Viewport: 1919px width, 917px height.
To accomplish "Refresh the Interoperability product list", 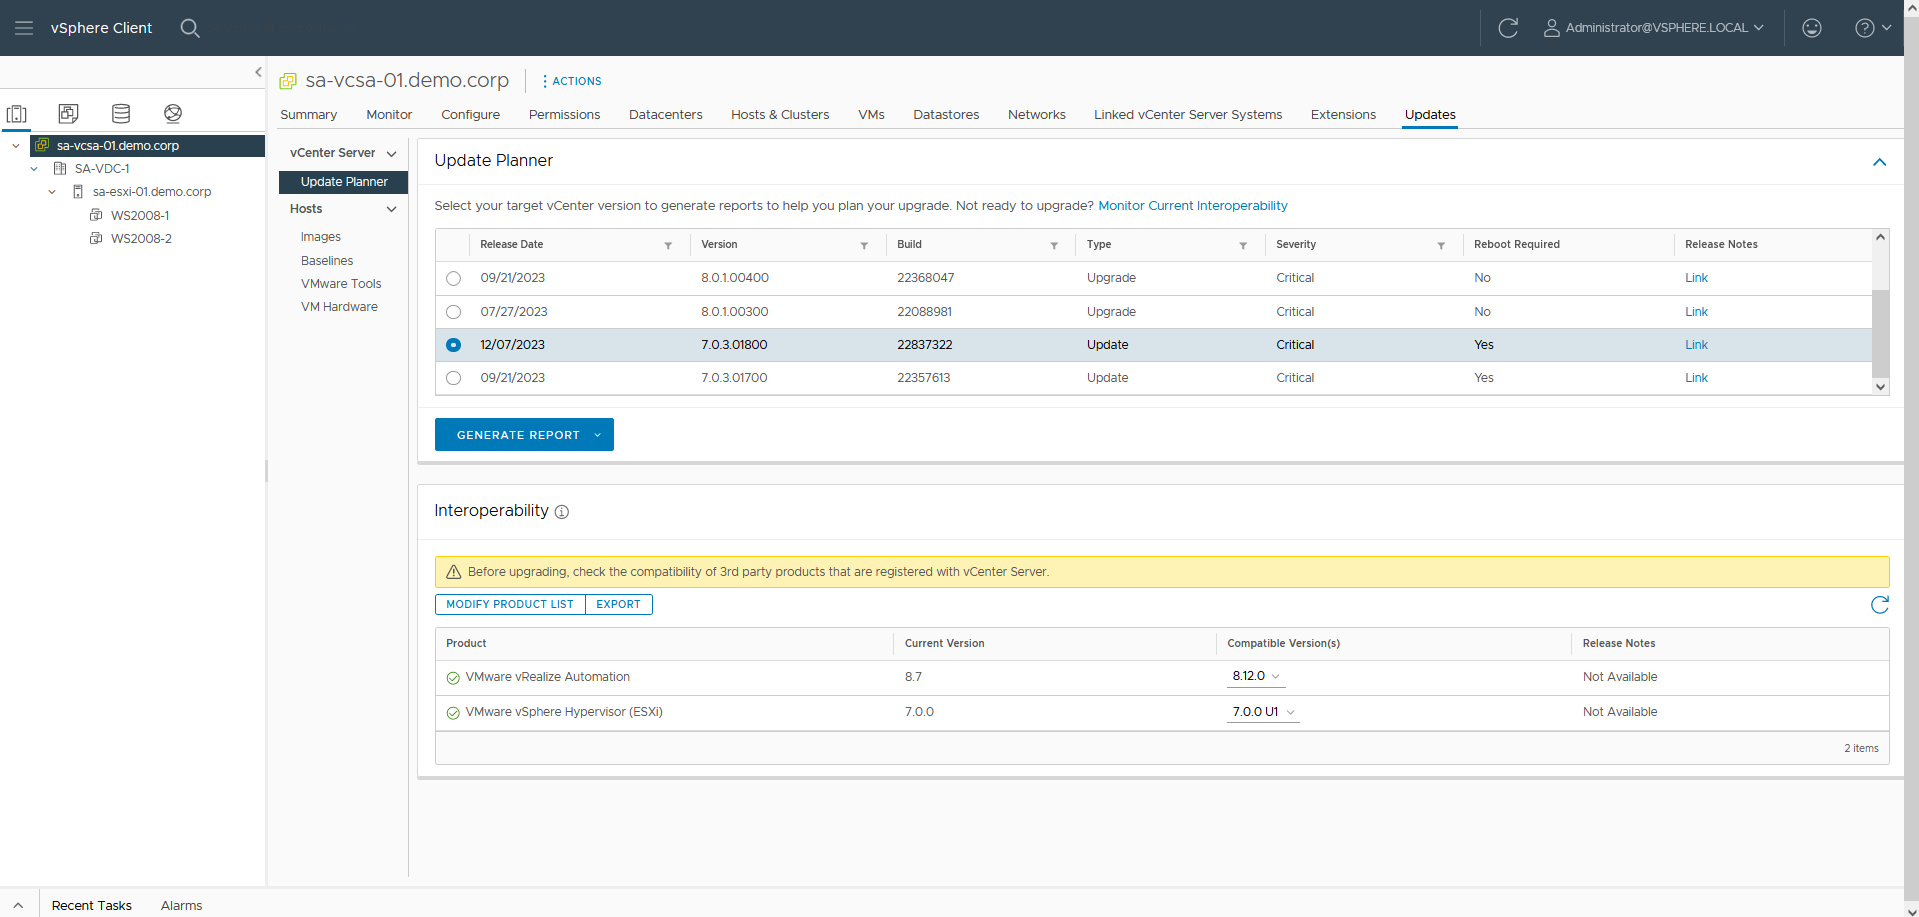I will (1880, 605).
